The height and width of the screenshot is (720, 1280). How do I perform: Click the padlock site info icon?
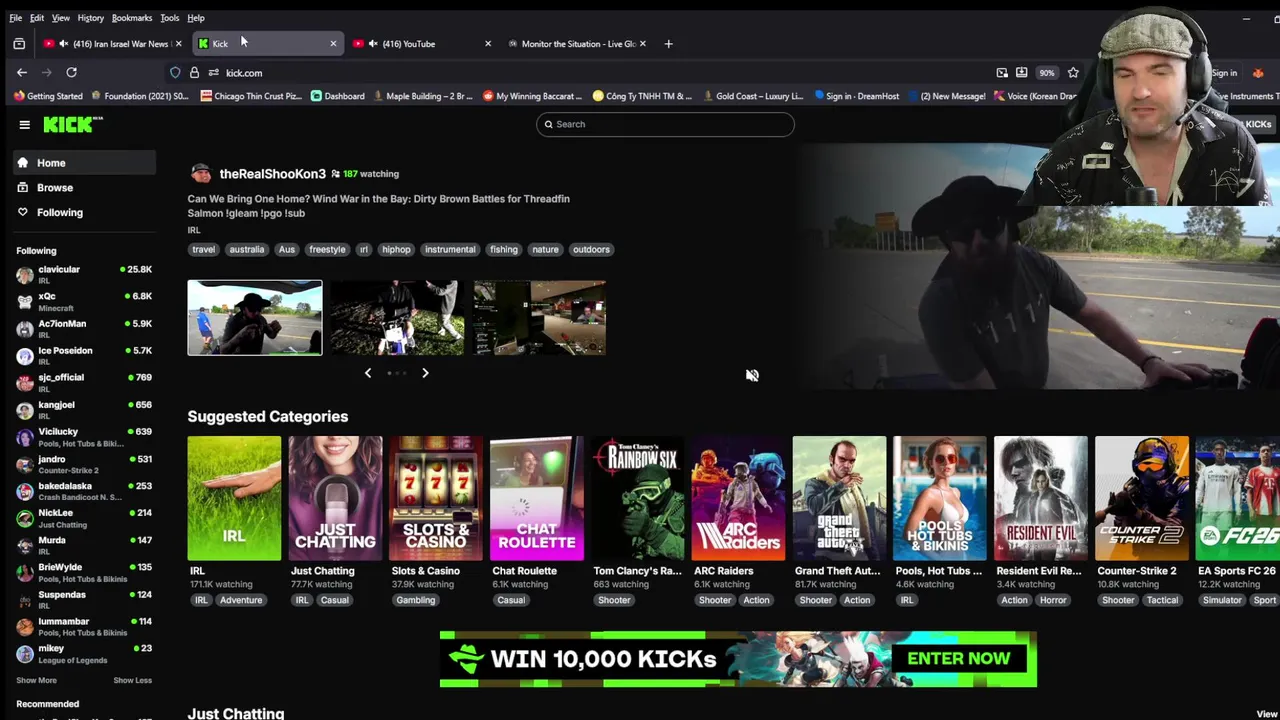[194, 72]
